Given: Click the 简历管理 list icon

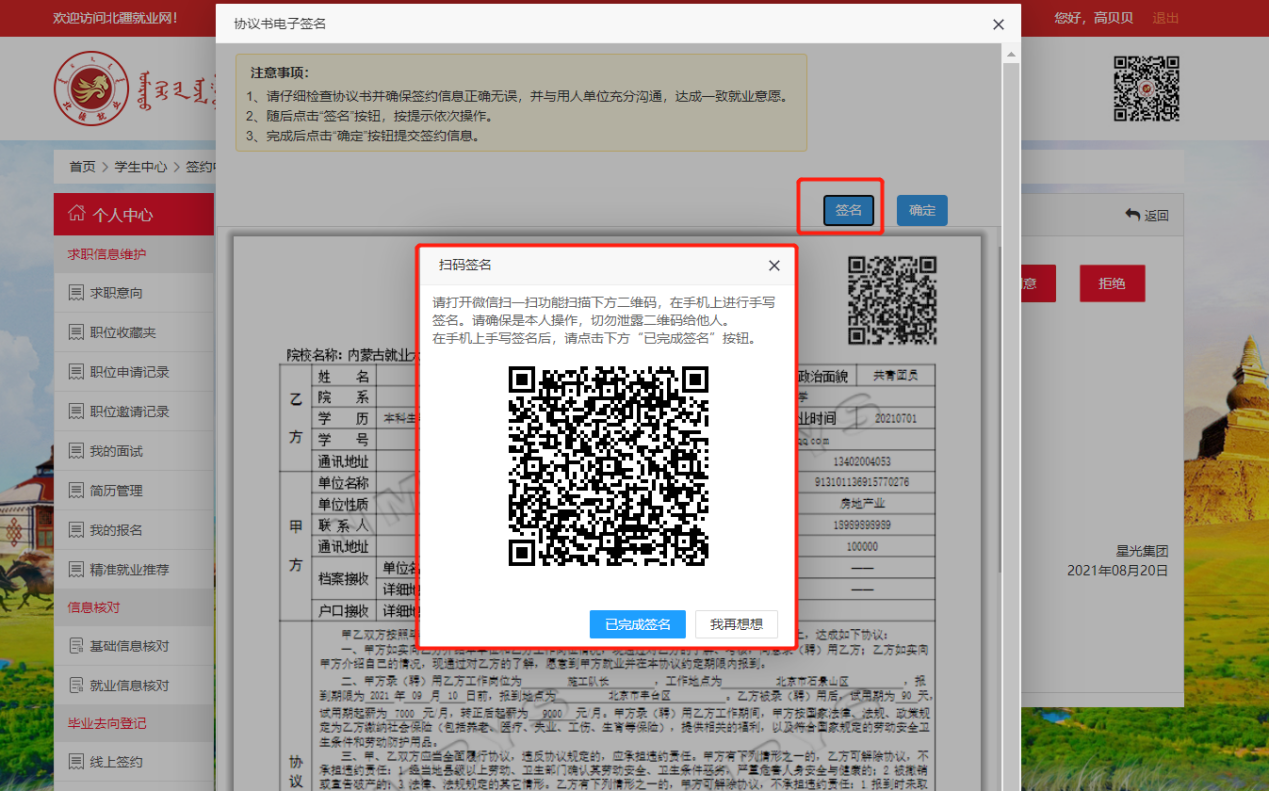Looking at the screenshot, I should coord(76,490).
